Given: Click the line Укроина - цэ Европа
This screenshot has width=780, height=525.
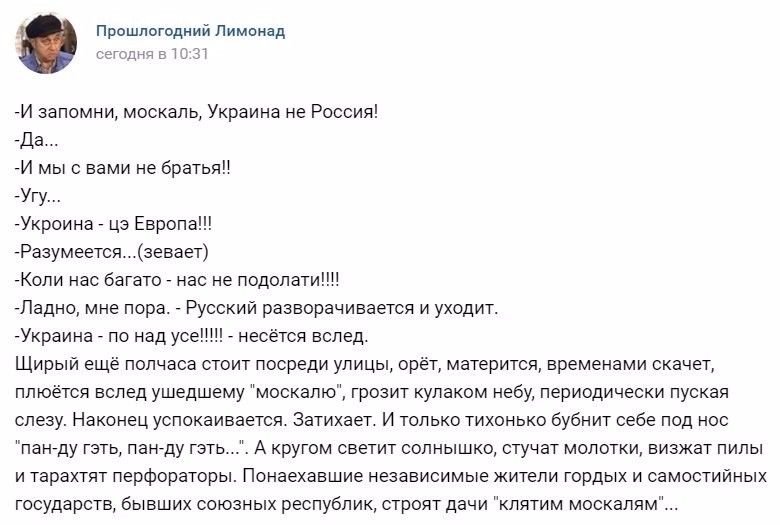Looking at the screenshot, I should tap(113, 223).
